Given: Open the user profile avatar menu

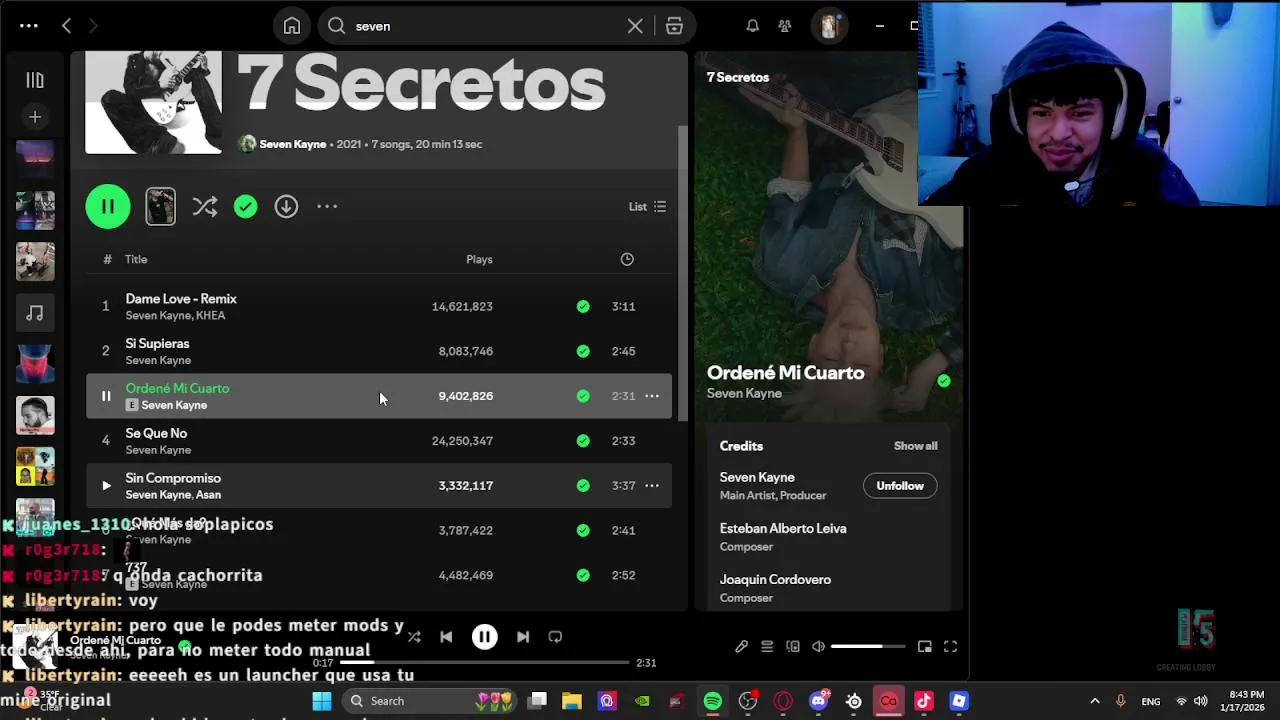Looking at the screenshot, I should tap(828, 26).
